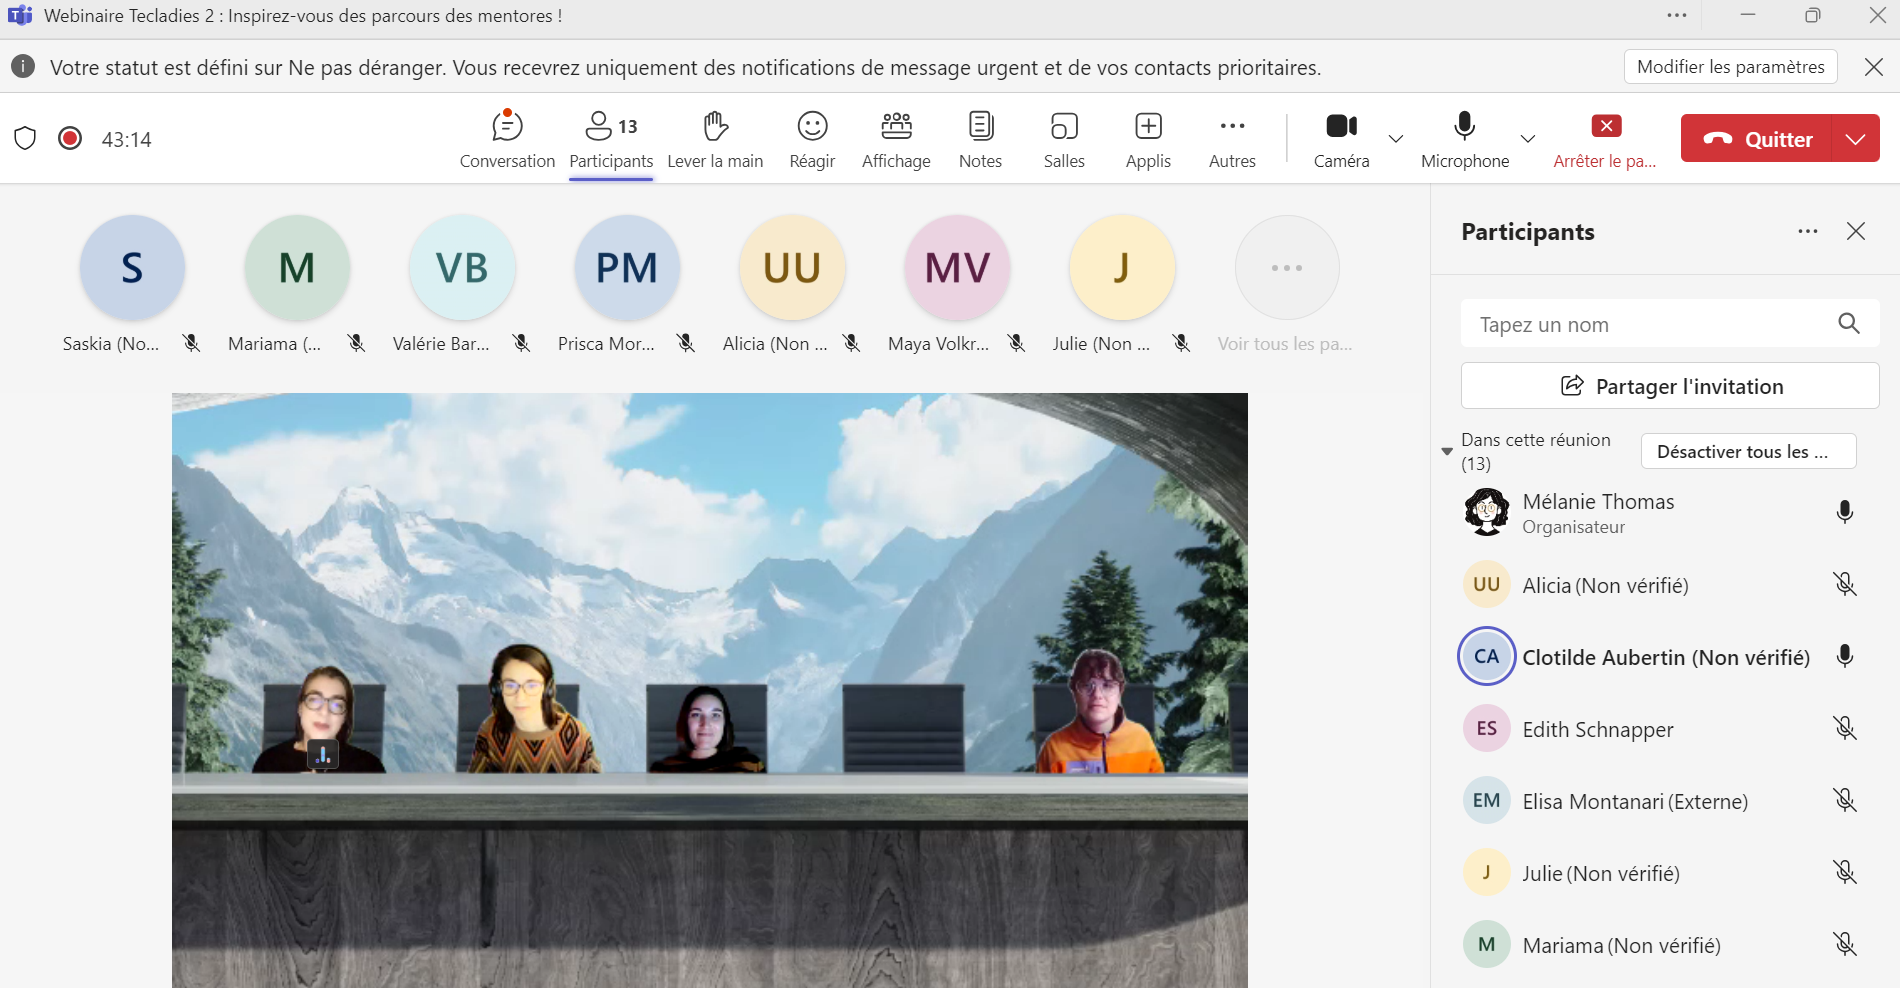Raise your hand with Lever la main
Screen dimensions: 1900x988
715,139
